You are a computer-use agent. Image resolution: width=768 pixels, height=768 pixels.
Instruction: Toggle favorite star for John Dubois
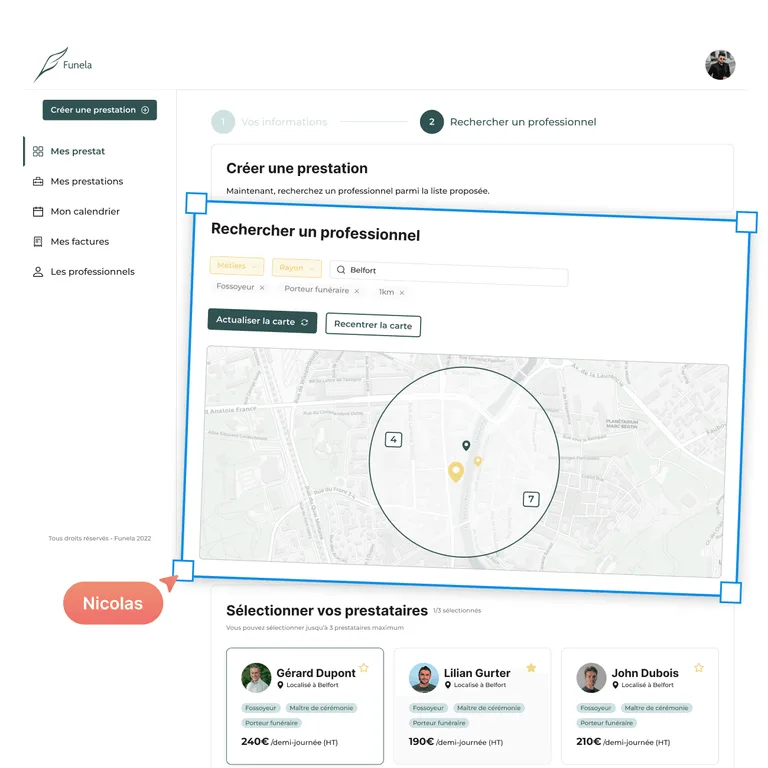tap(699, 668)
